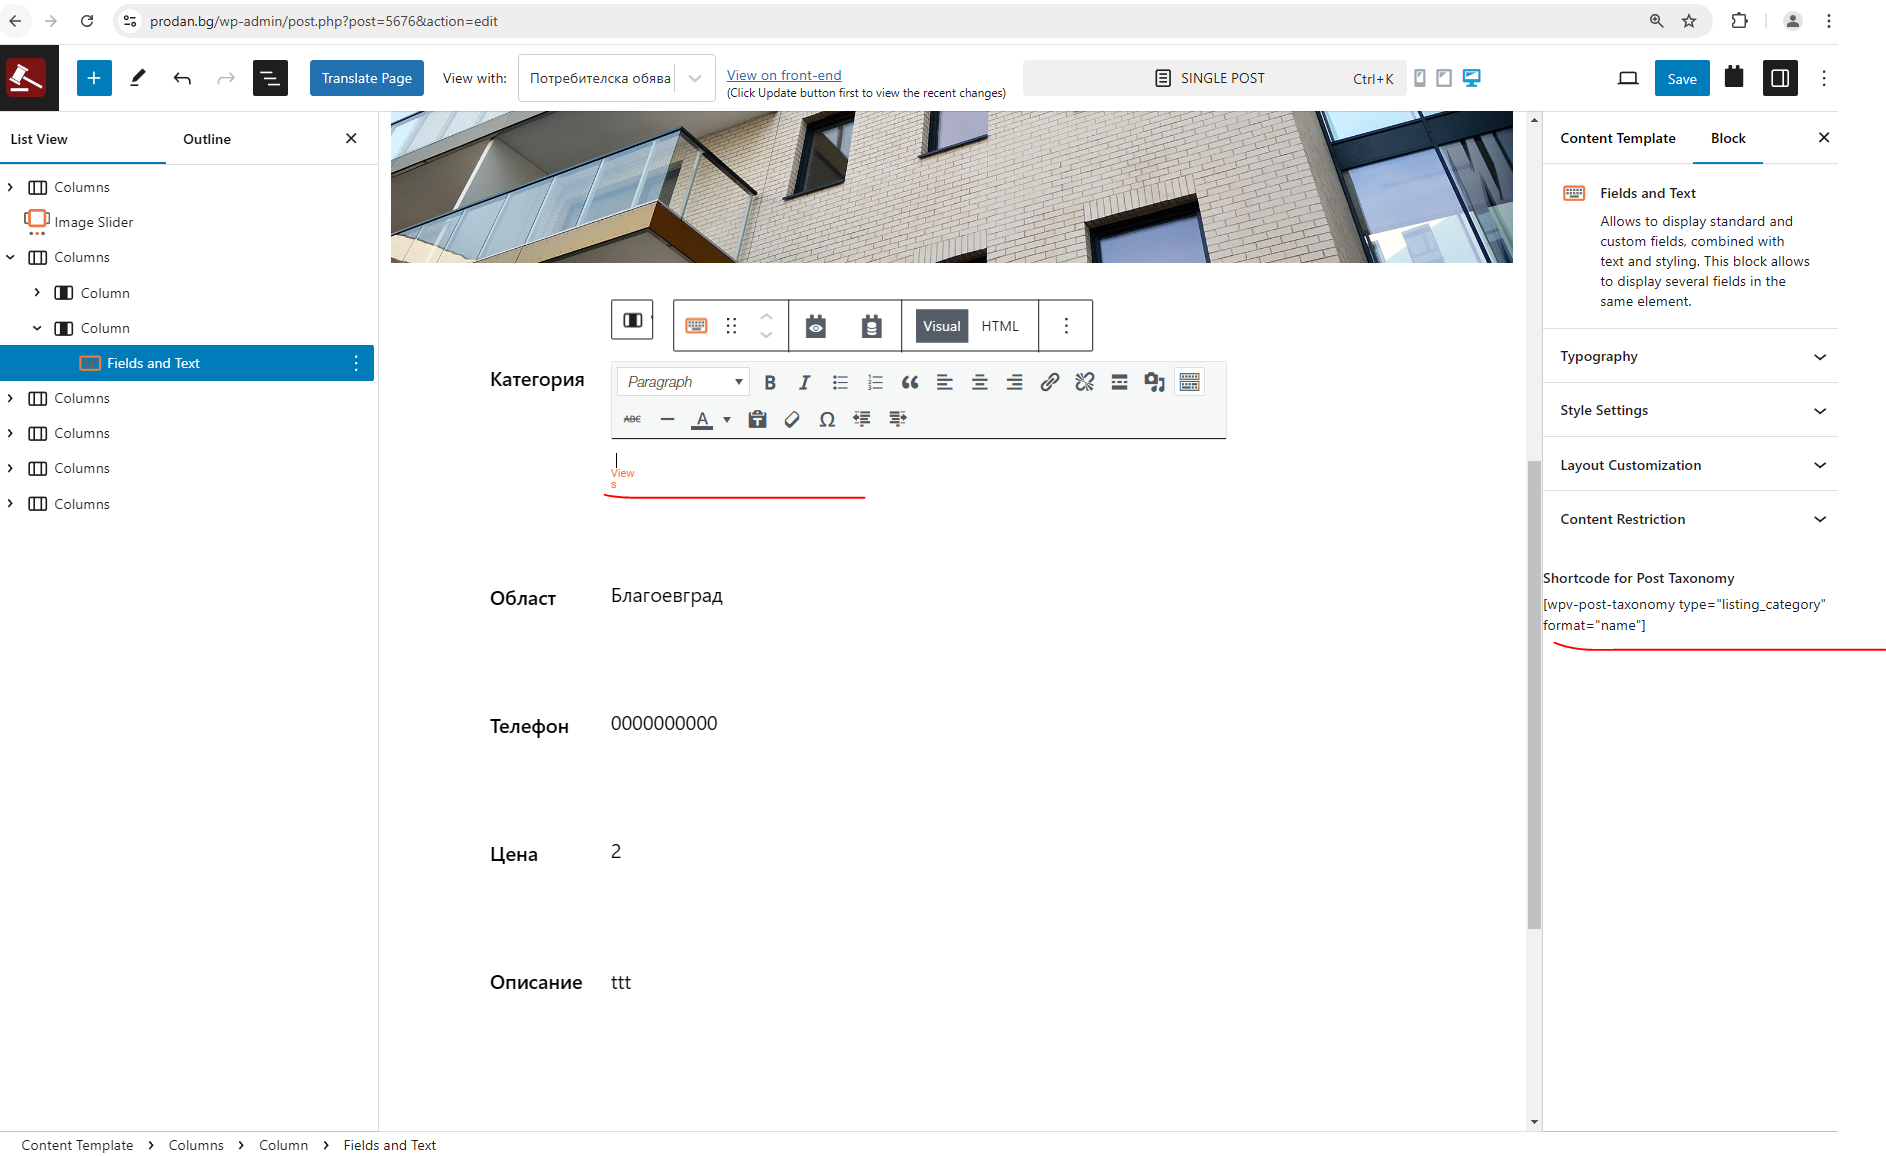
Task: Click the Toolset hammer logo
Action: pos(27,78)
